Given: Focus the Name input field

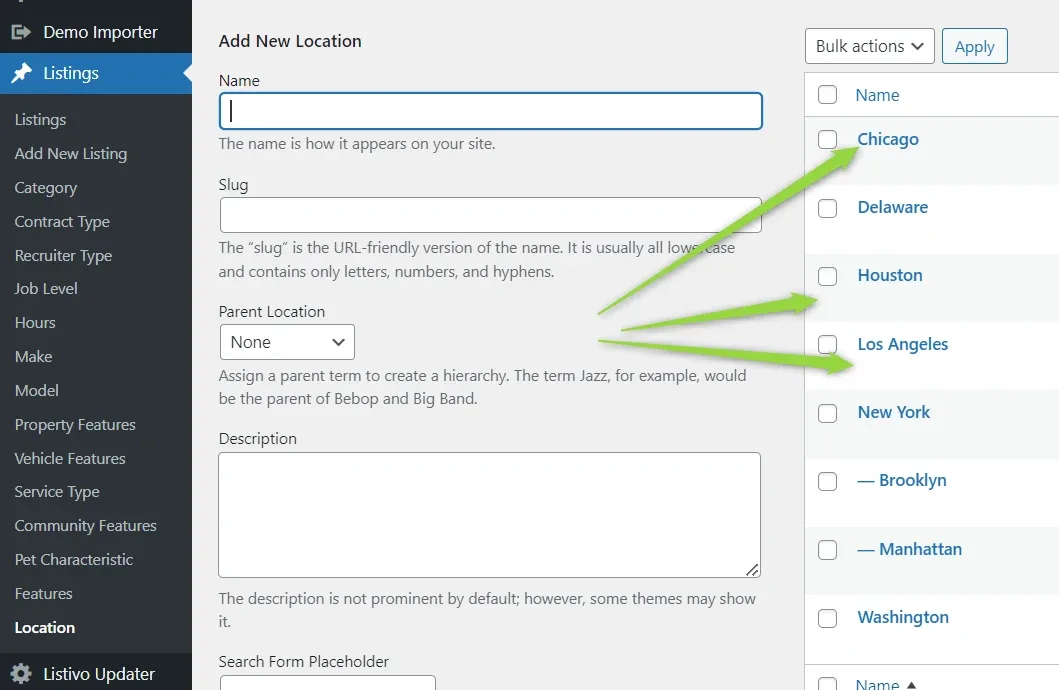Looking at the screenshot, I should 491,111.
